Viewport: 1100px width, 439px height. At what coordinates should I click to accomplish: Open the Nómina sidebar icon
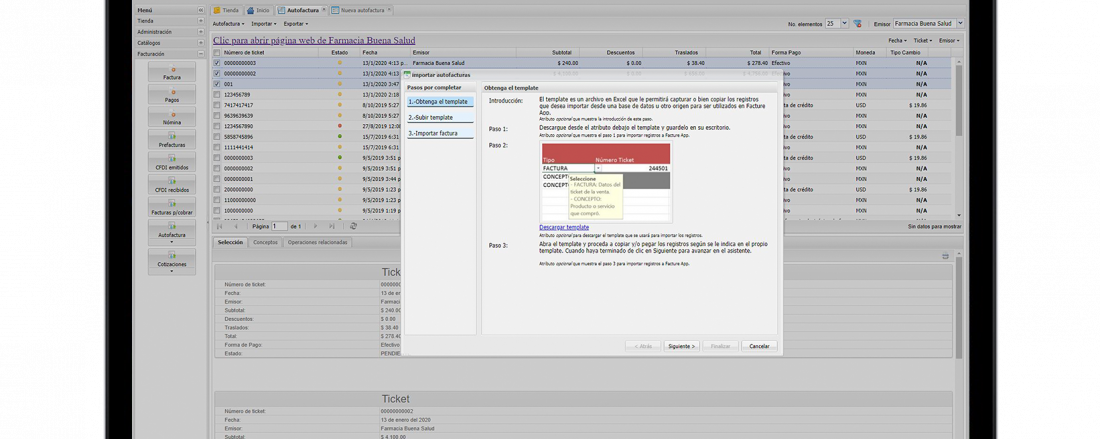(x=172, y=118)
